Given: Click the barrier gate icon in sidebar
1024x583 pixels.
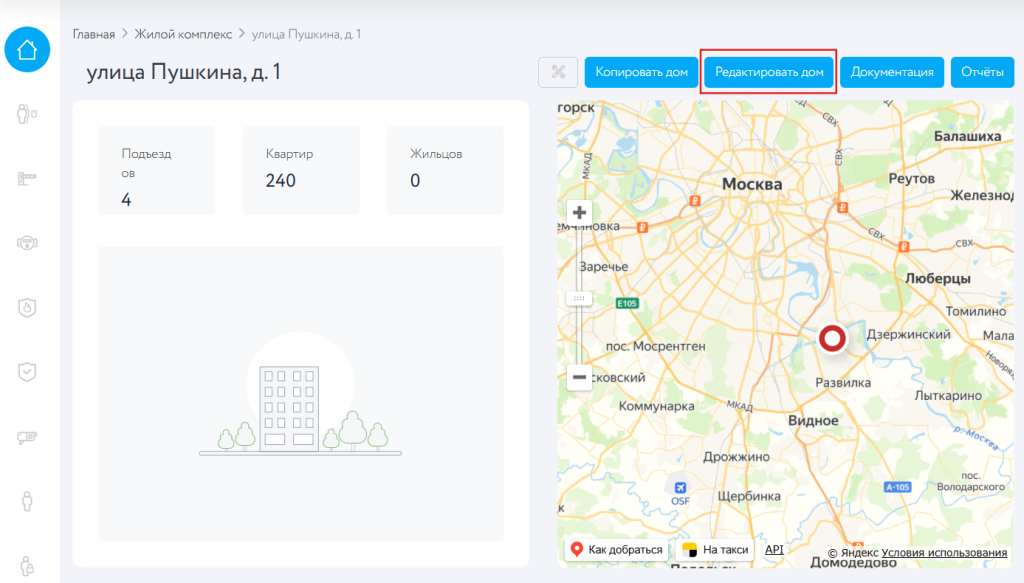Looking at the screenshot, I should point(27,178).
